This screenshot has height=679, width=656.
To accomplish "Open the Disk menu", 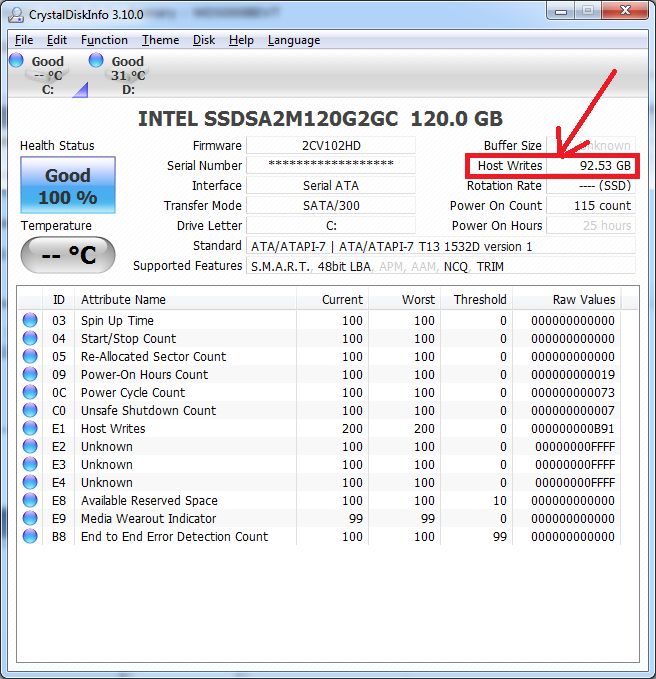I will click(x=204, y=40).
